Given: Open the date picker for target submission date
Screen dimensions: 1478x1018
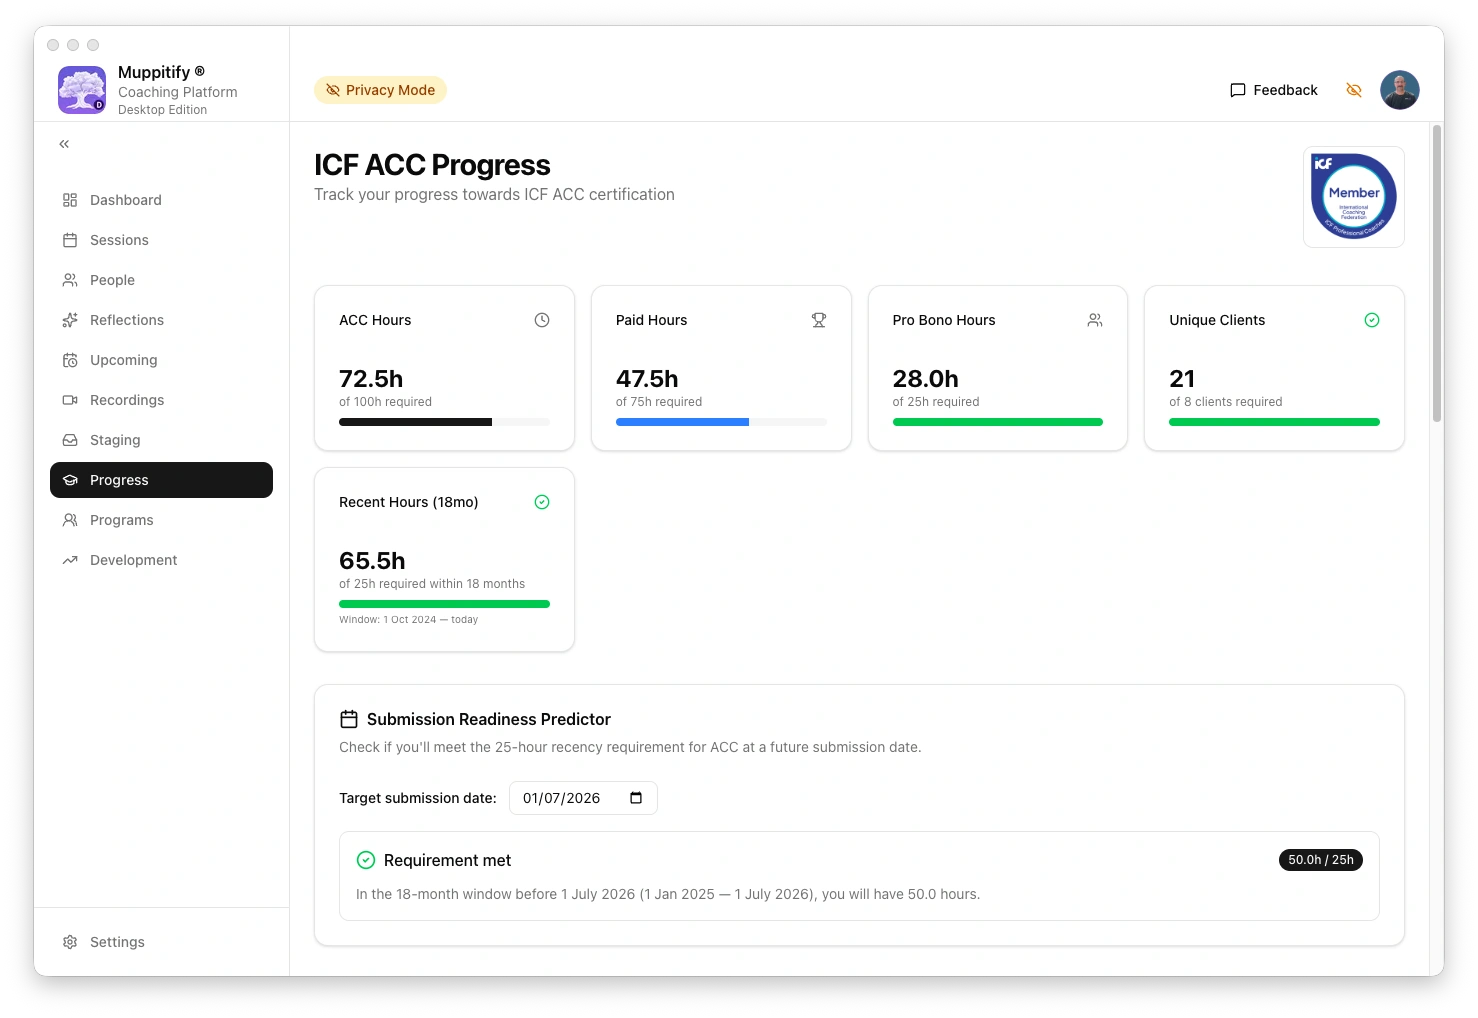Looking at the screenshot, I should [636, 798].
